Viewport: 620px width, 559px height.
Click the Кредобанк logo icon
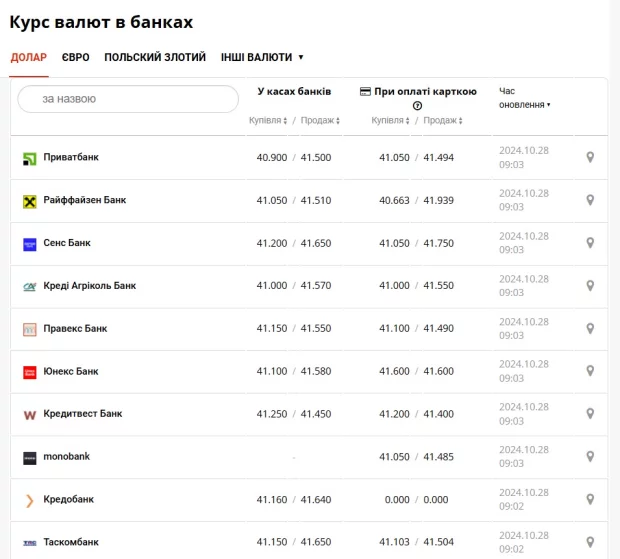pyautogui.click(x=30, y=500)
